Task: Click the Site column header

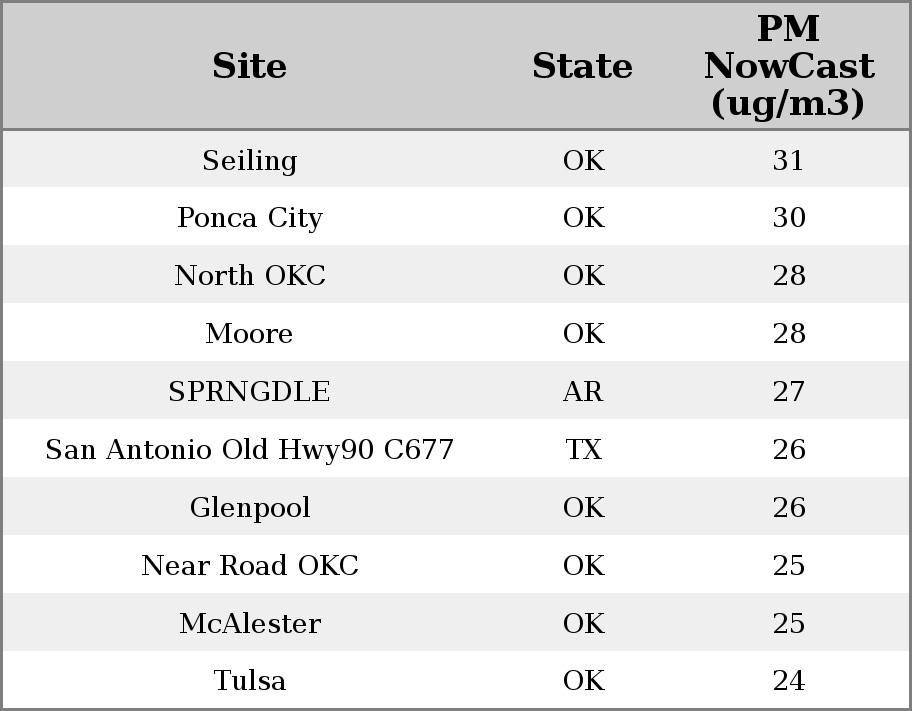Action: [x=249, y=66]
